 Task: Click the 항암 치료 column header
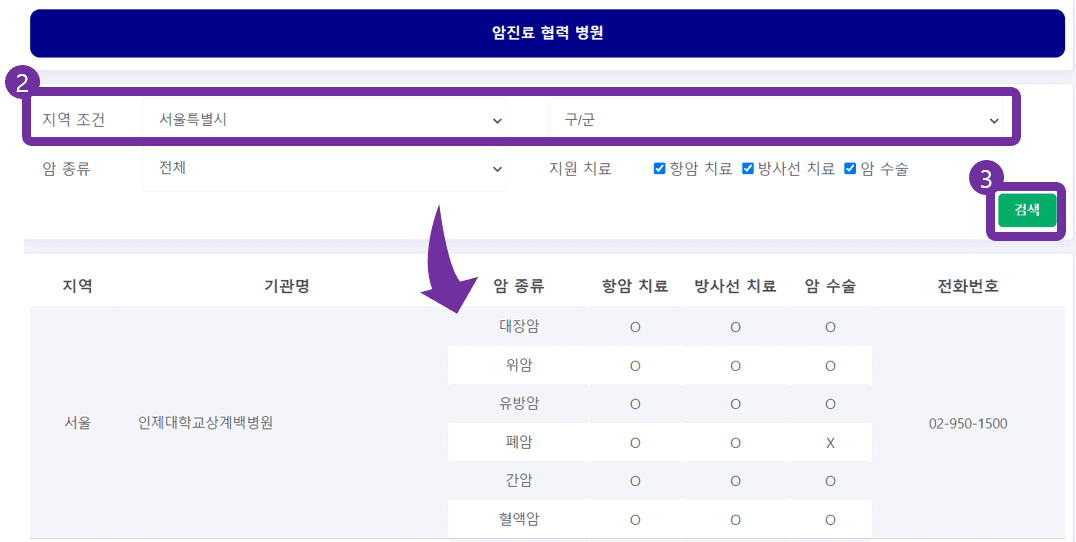635,286
